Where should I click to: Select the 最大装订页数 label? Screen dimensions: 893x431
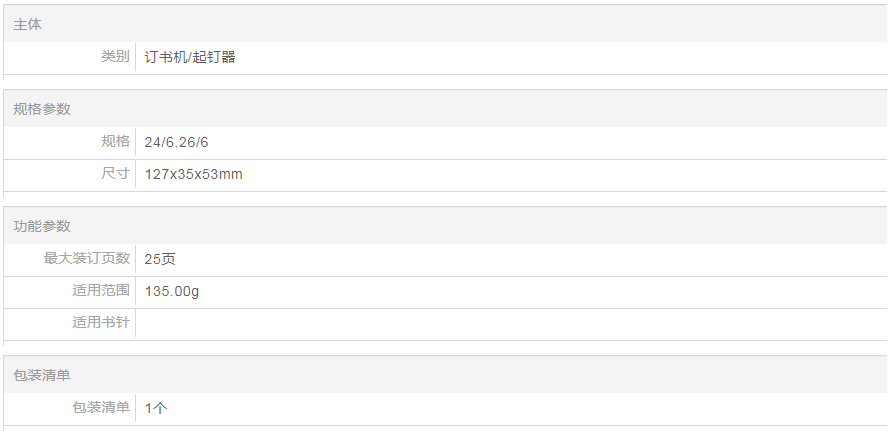87,259
